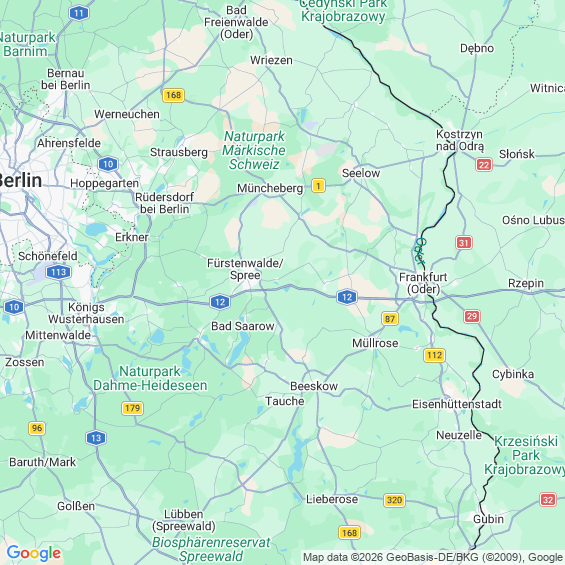This screenshot has height=565, width=565.
Task: Click the blue 113 shield near Schönefeld
Action: tap(59, 272)
